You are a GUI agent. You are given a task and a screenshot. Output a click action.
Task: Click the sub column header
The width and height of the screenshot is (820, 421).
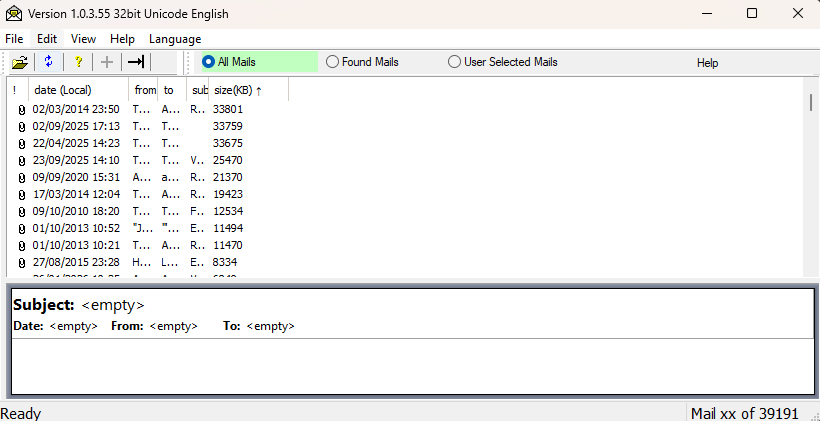coord(198,90)
